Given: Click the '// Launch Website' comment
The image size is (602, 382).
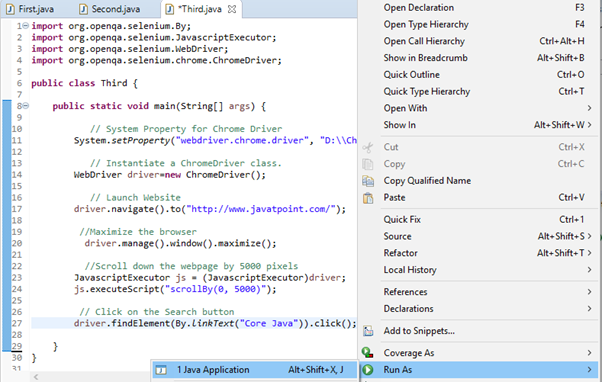Looking at the screenshot, I should (x=135, y=198).
